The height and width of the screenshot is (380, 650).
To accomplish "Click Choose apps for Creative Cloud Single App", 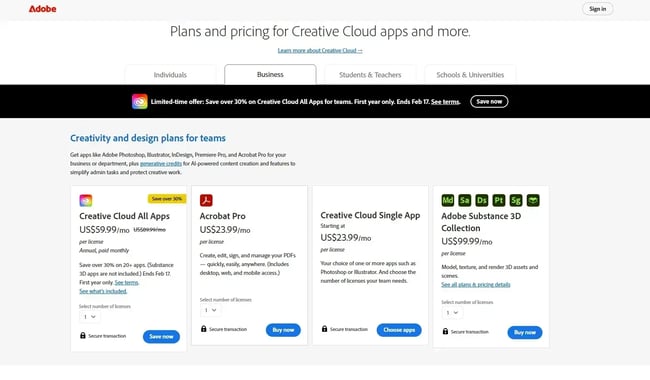I will coord(399,330).
